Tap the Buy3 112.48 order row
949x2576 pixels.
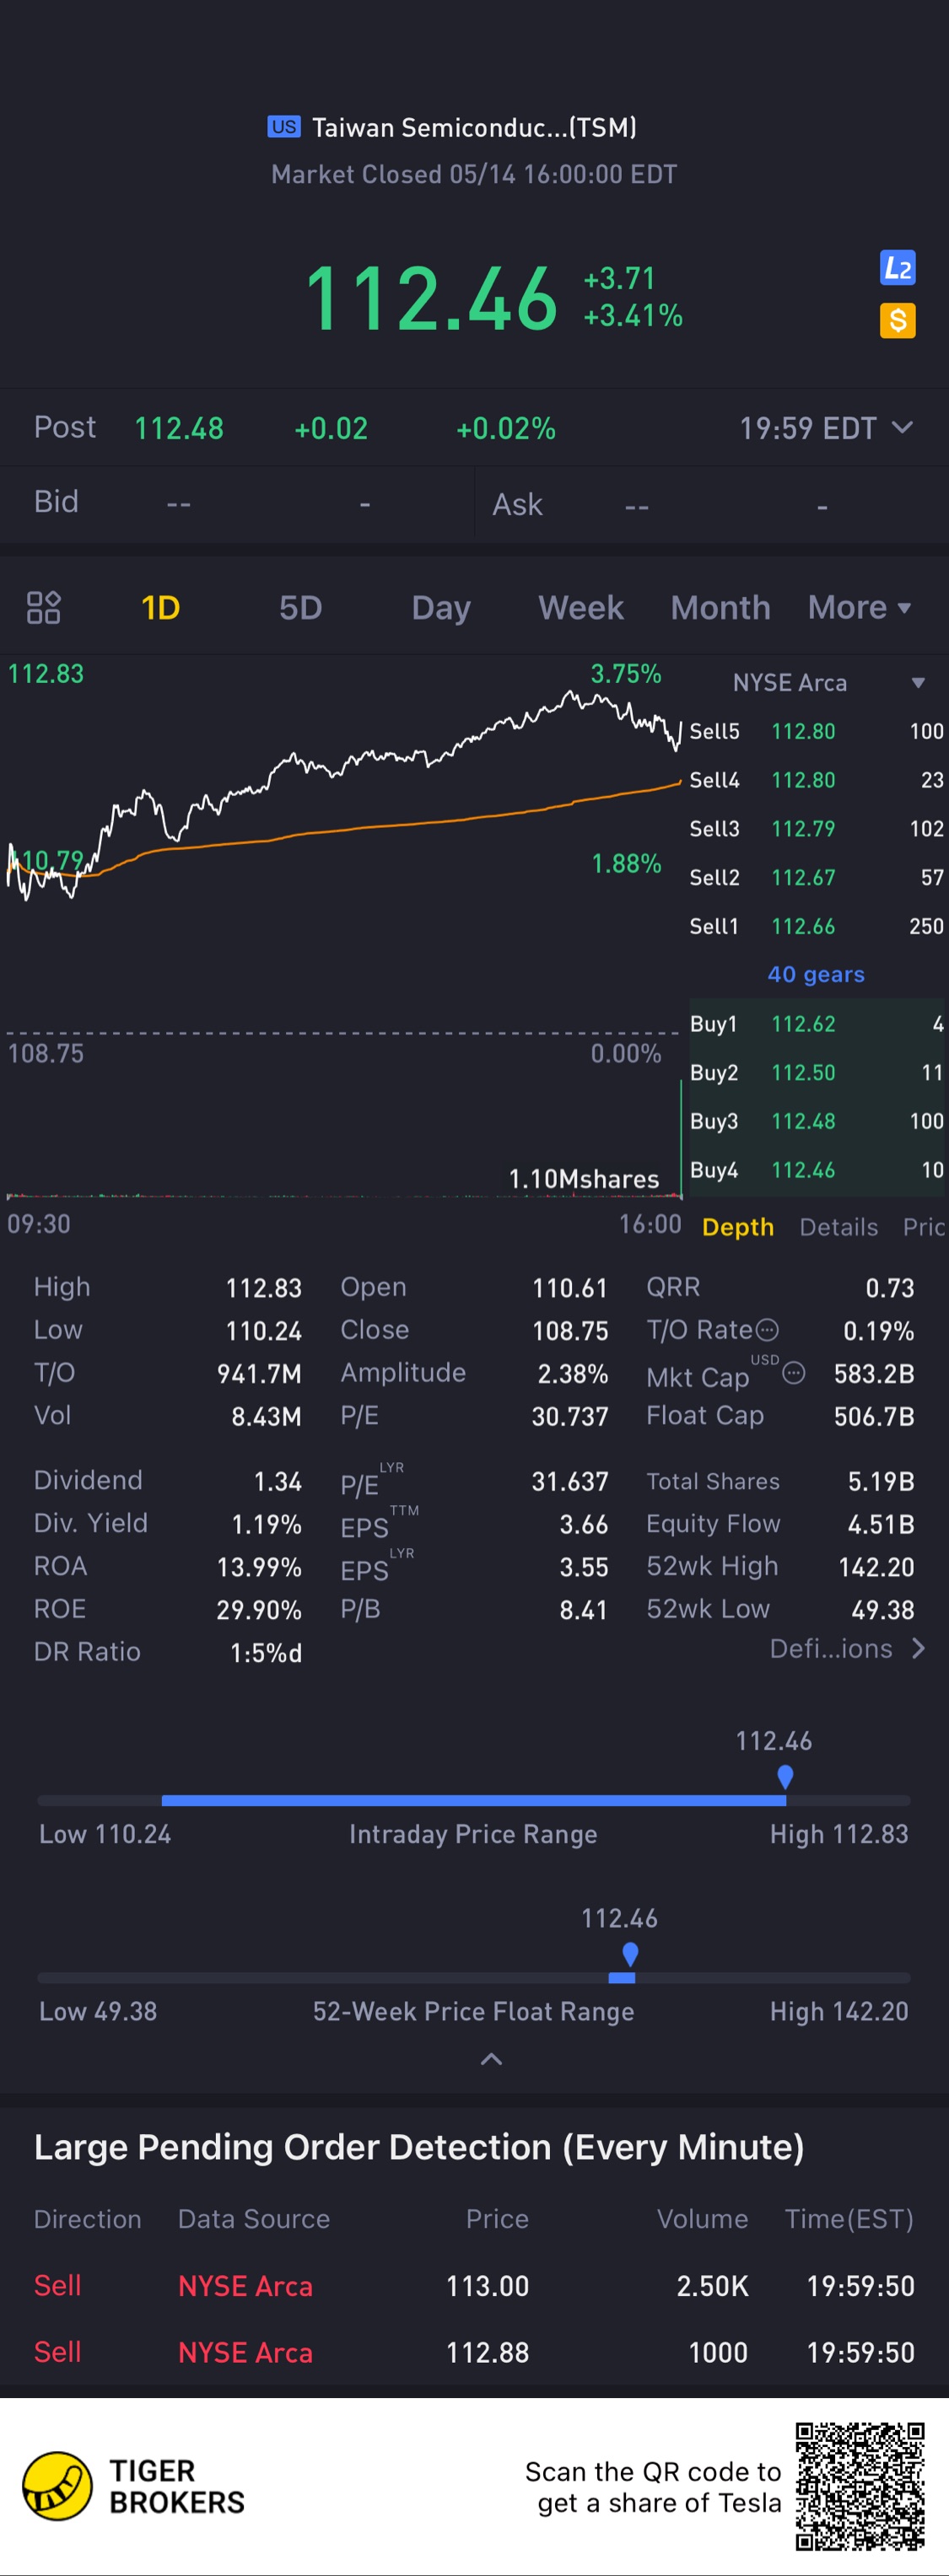[816, 1121]
